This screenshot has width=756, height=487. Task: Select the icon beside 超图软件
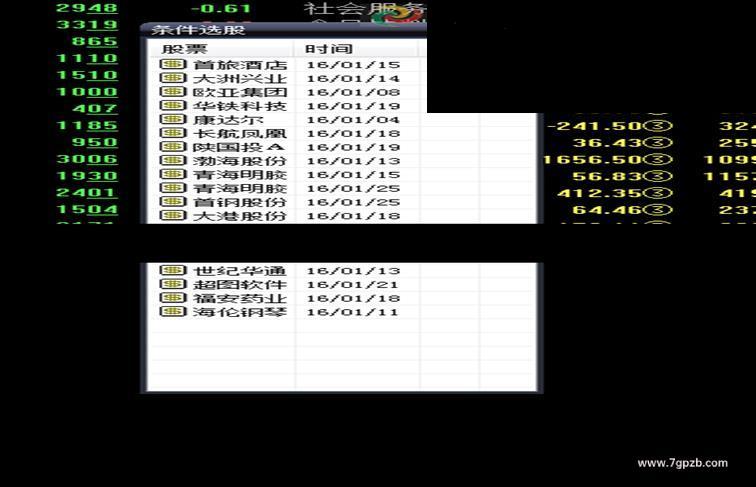point(173,284)
